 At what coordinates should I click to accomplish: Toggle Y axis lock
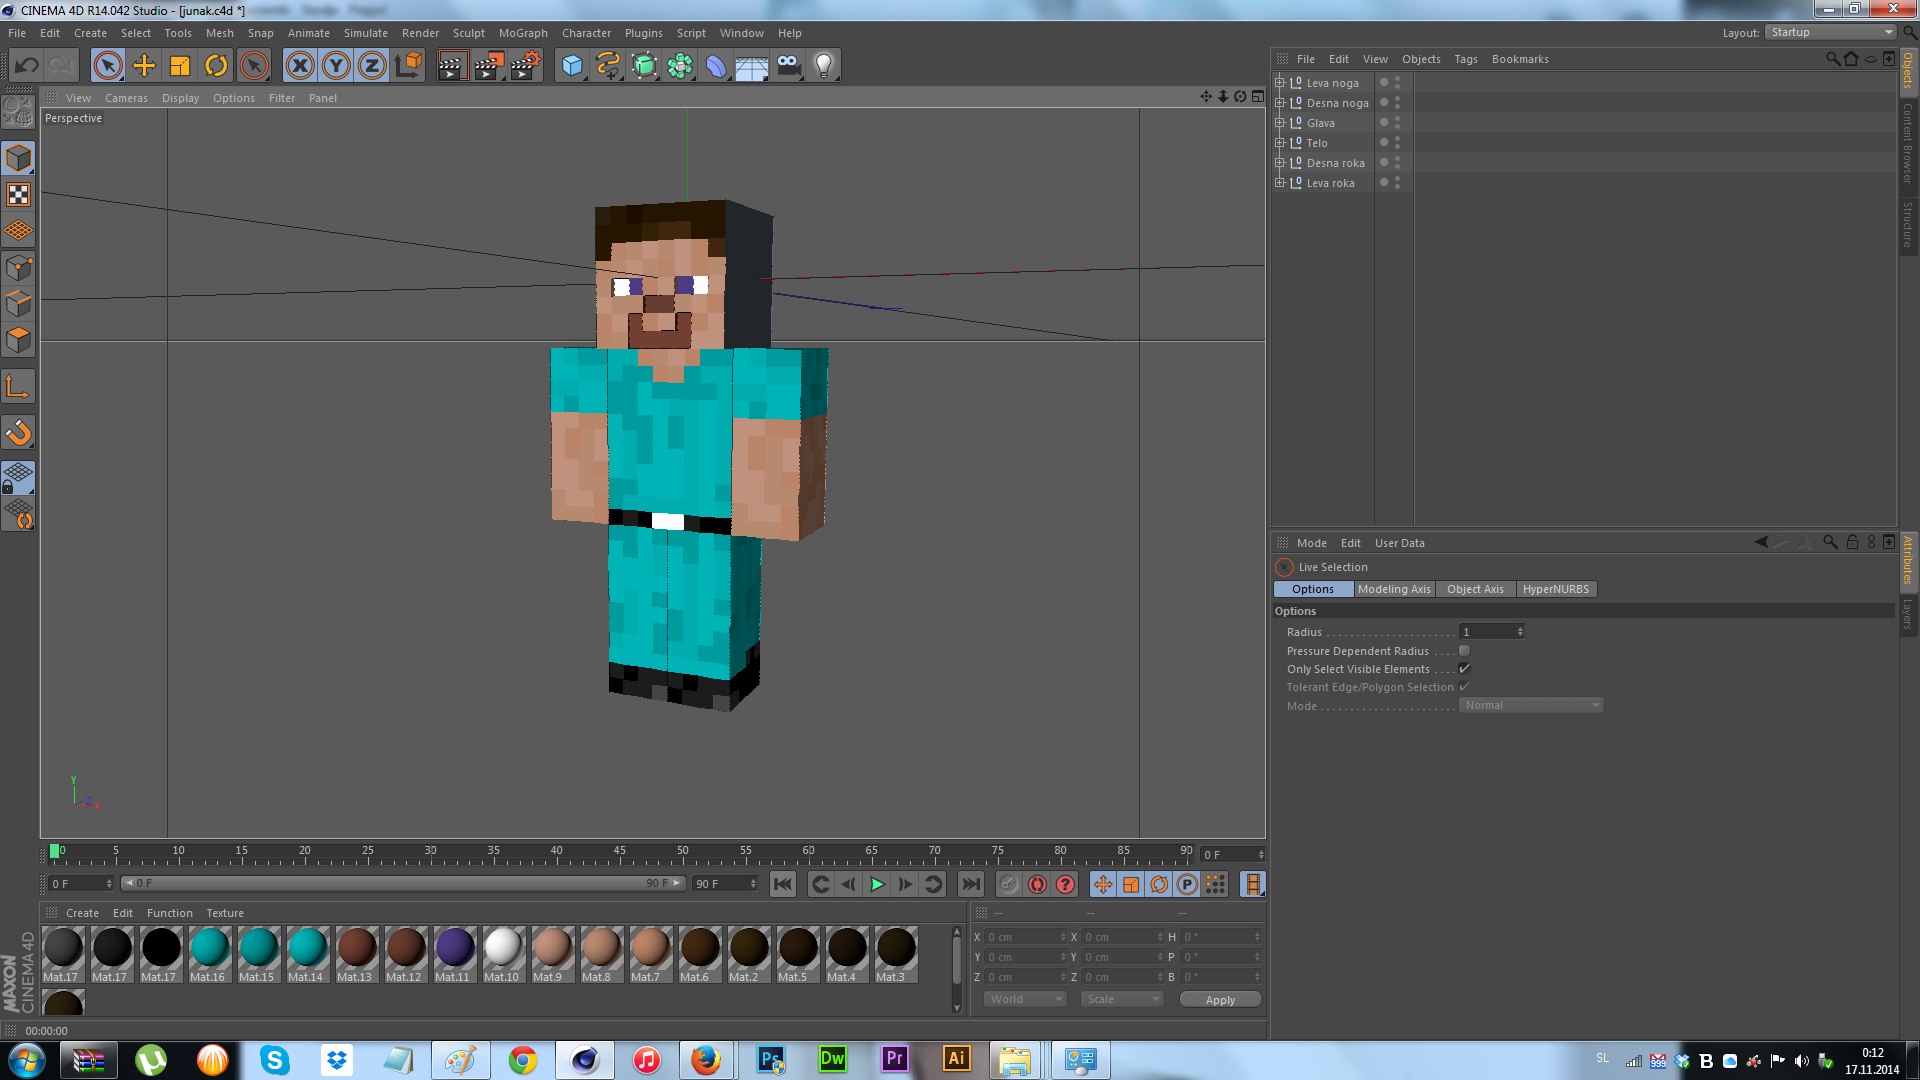pos(336,66)
